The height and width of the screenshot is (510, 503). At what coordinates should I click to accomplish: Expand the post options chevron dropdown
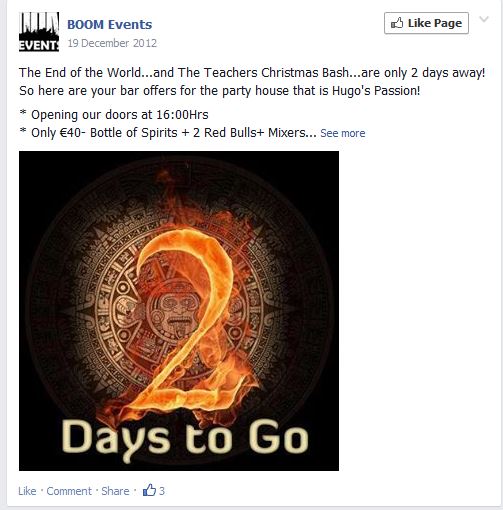(x=484, y=19)
